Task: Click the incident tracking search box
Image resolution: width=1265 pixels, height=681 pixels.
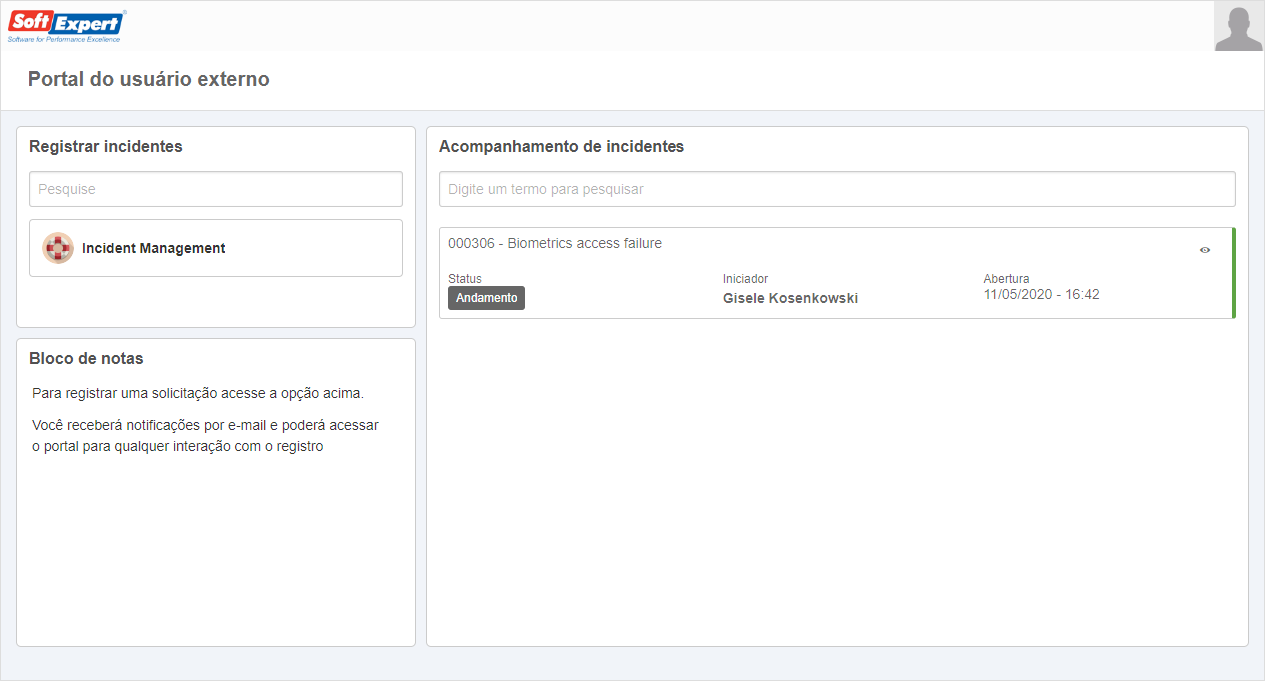Action: tap(837, 189)
